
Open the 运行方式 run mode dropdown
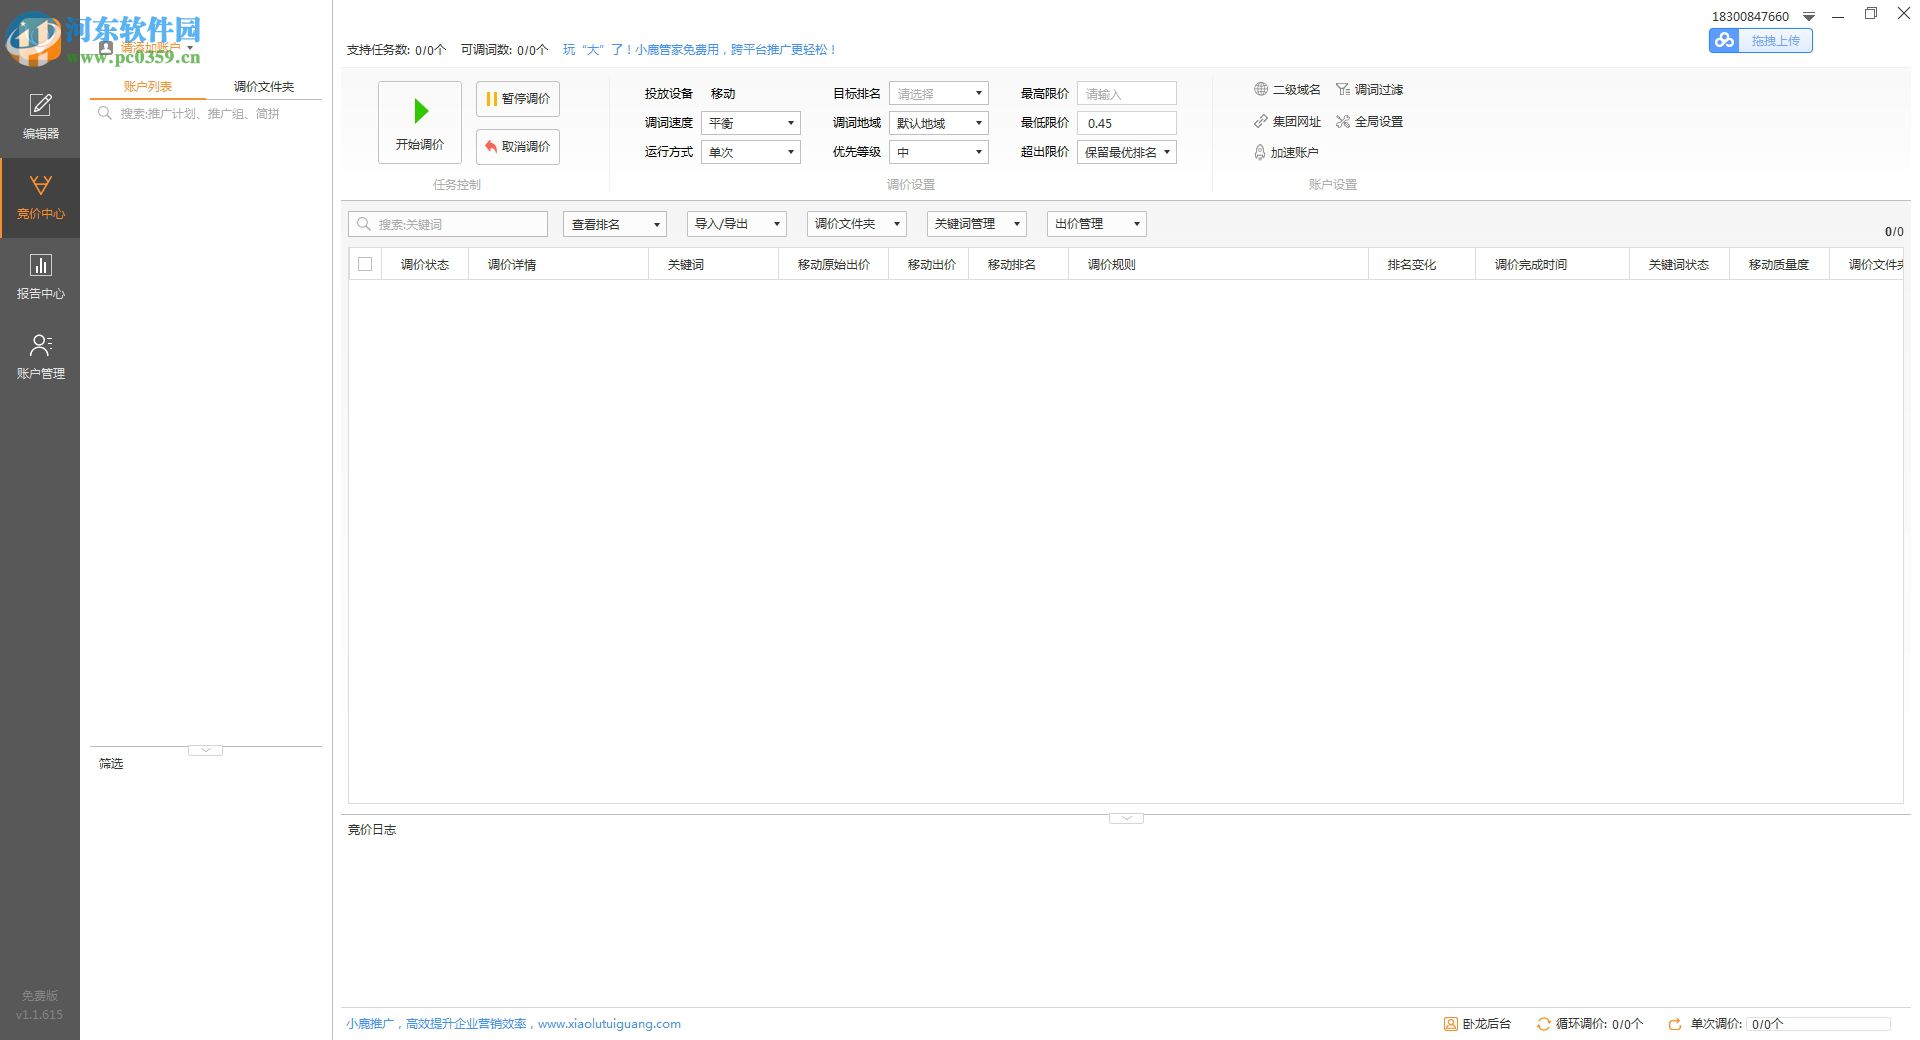click(x=750, y=152)
